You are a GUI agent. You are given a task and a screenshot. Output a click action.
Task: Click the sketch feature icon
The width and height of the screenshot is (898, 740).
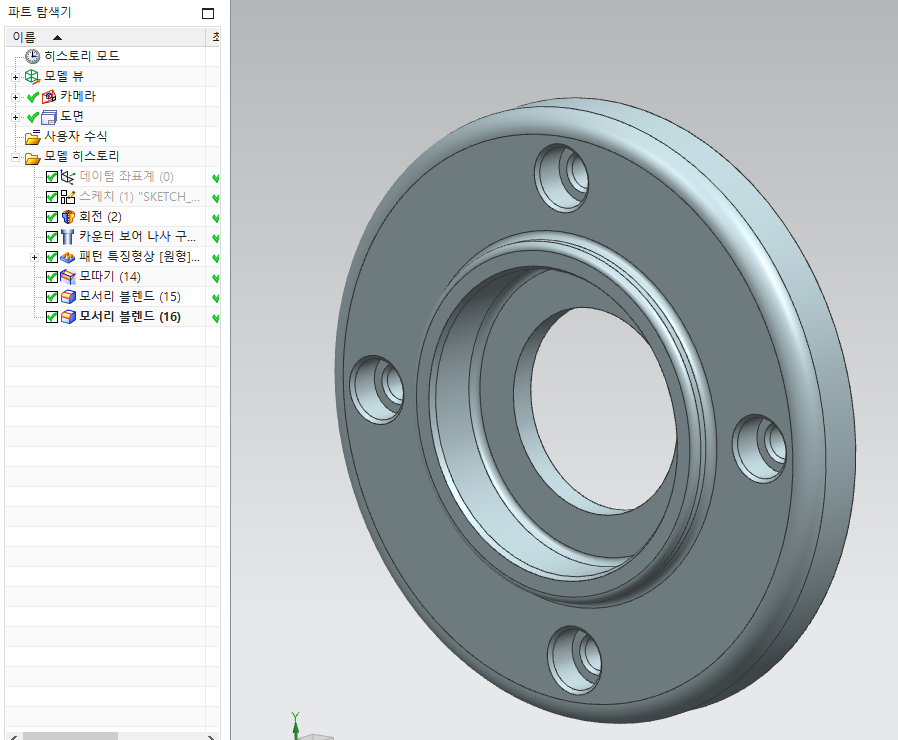pos(68,196)
